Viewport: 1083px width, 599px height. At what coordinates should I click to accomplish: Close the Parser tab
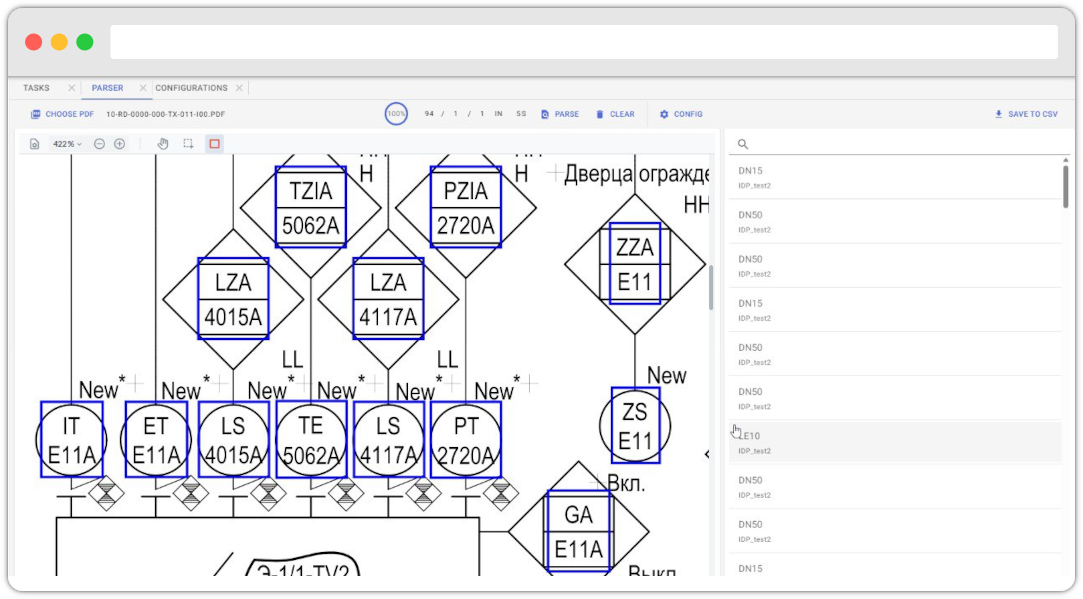pyautogui.click(x=143, y=88)
